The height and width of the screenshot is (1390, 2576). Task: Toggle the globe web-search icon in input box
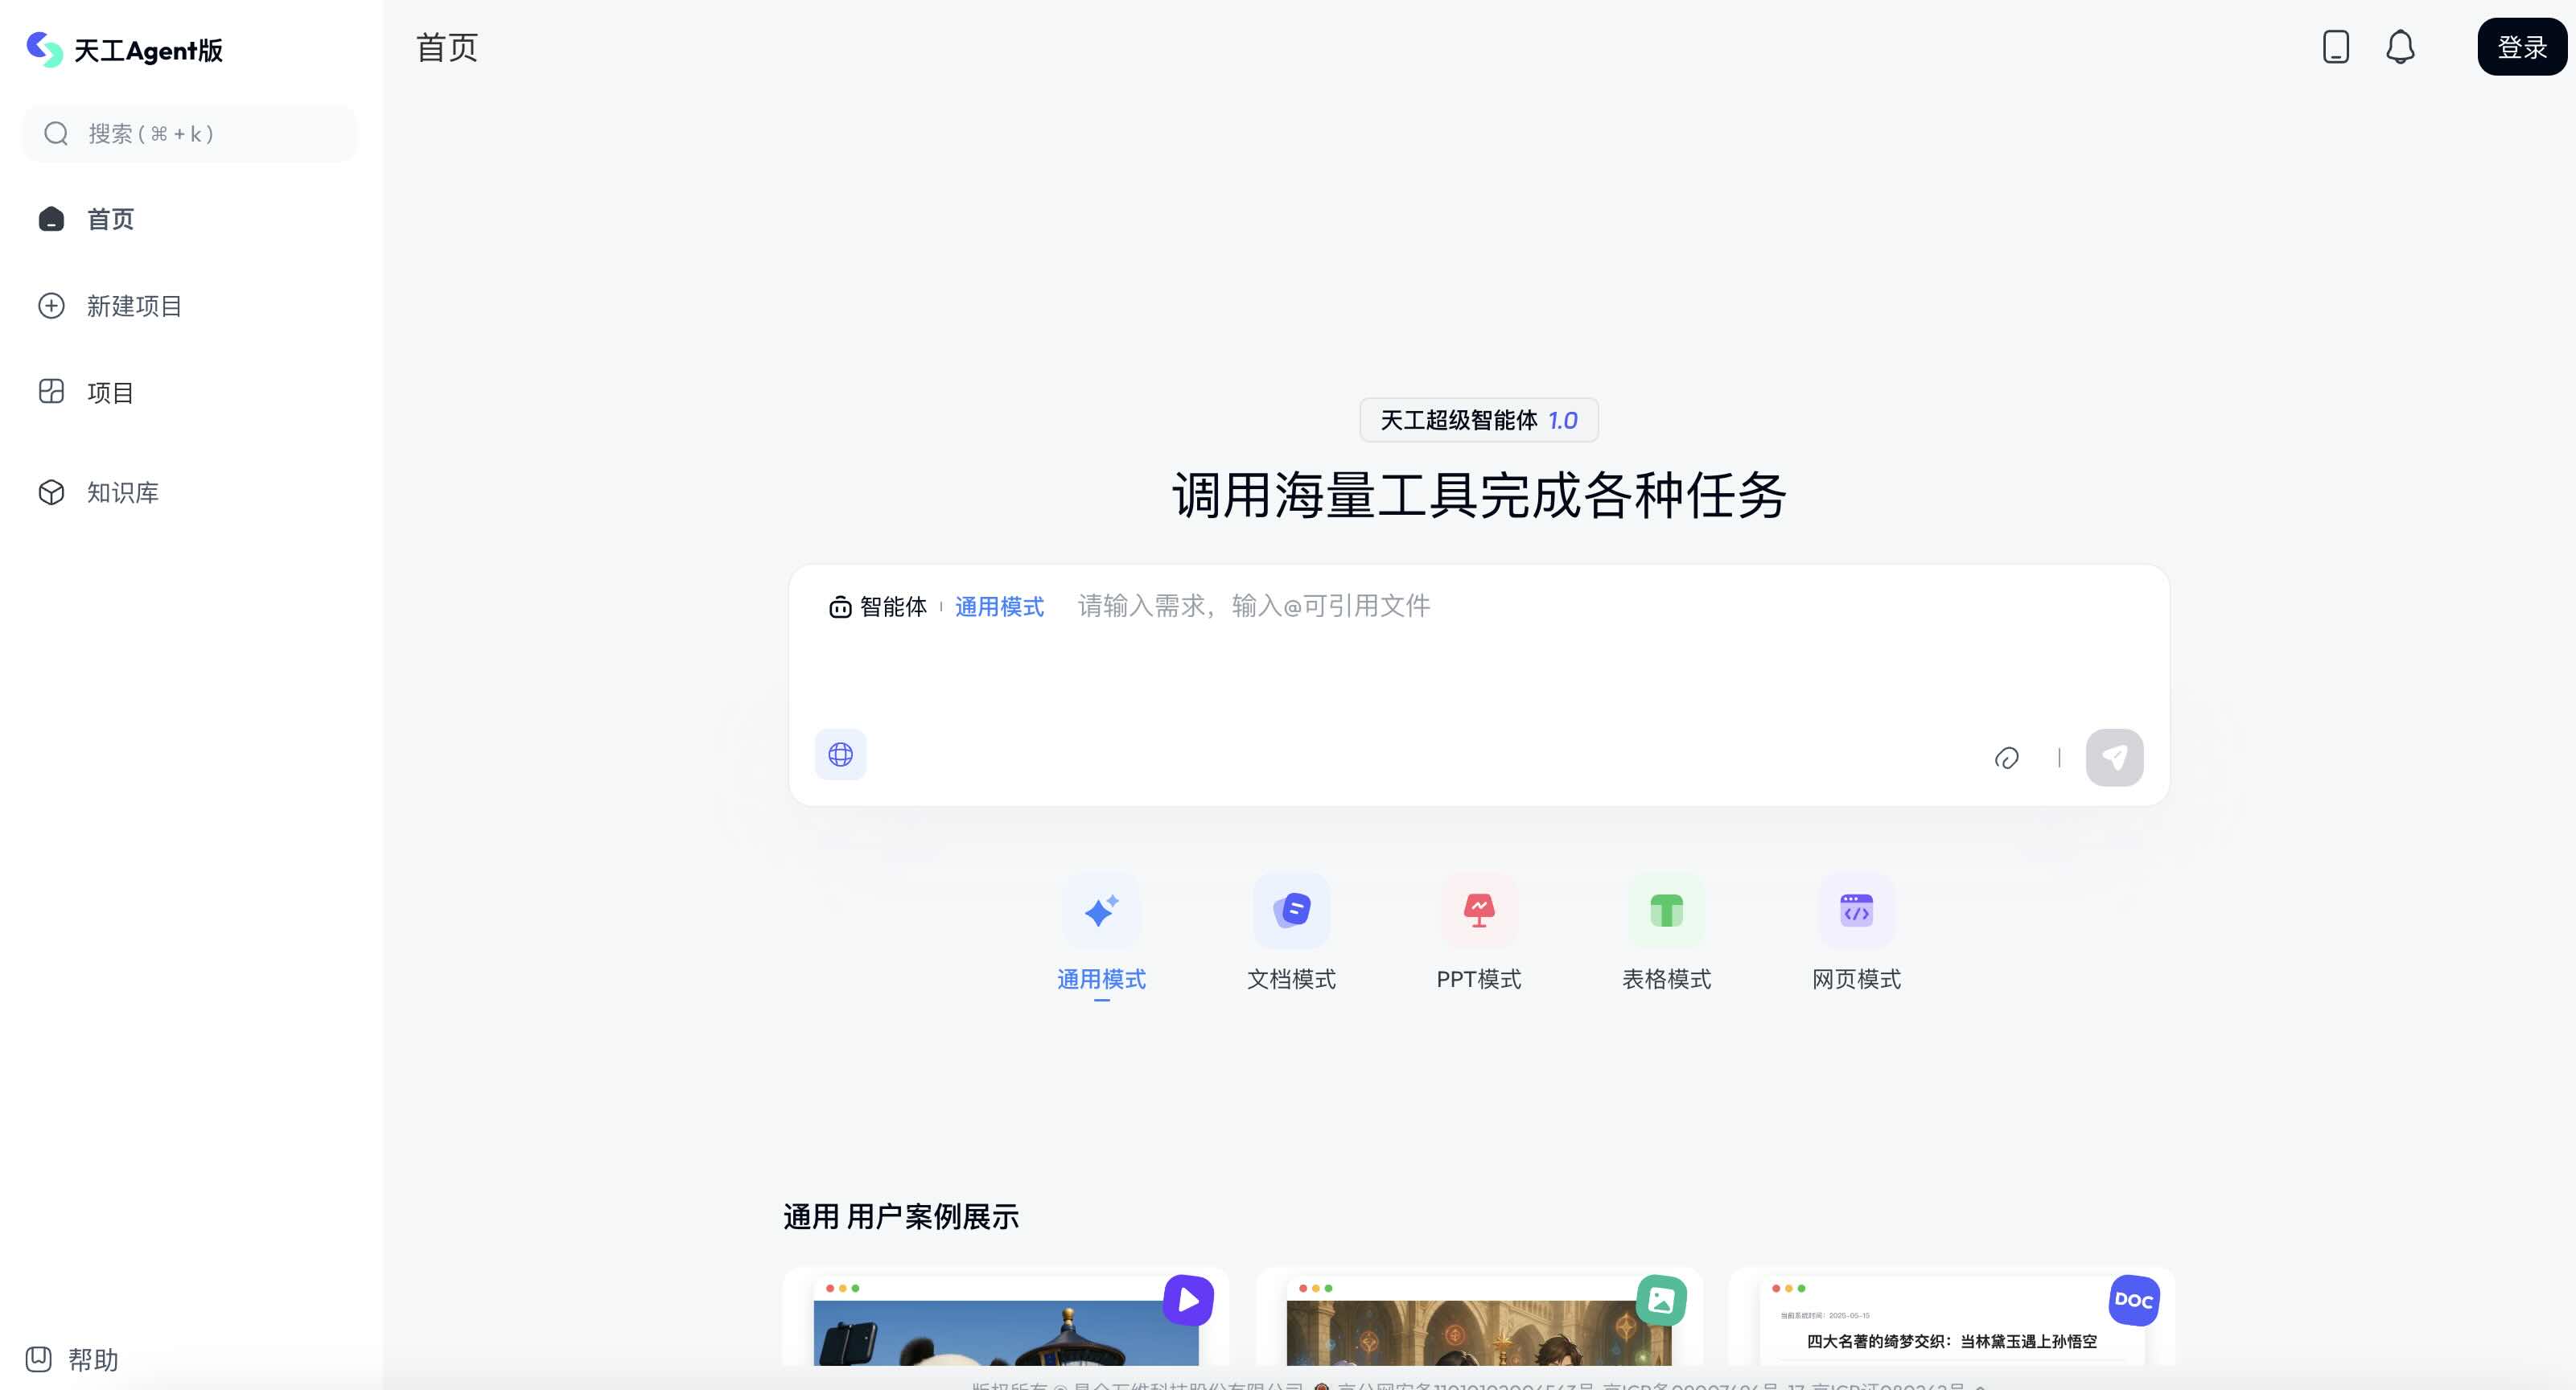click(x=840, y=755)
